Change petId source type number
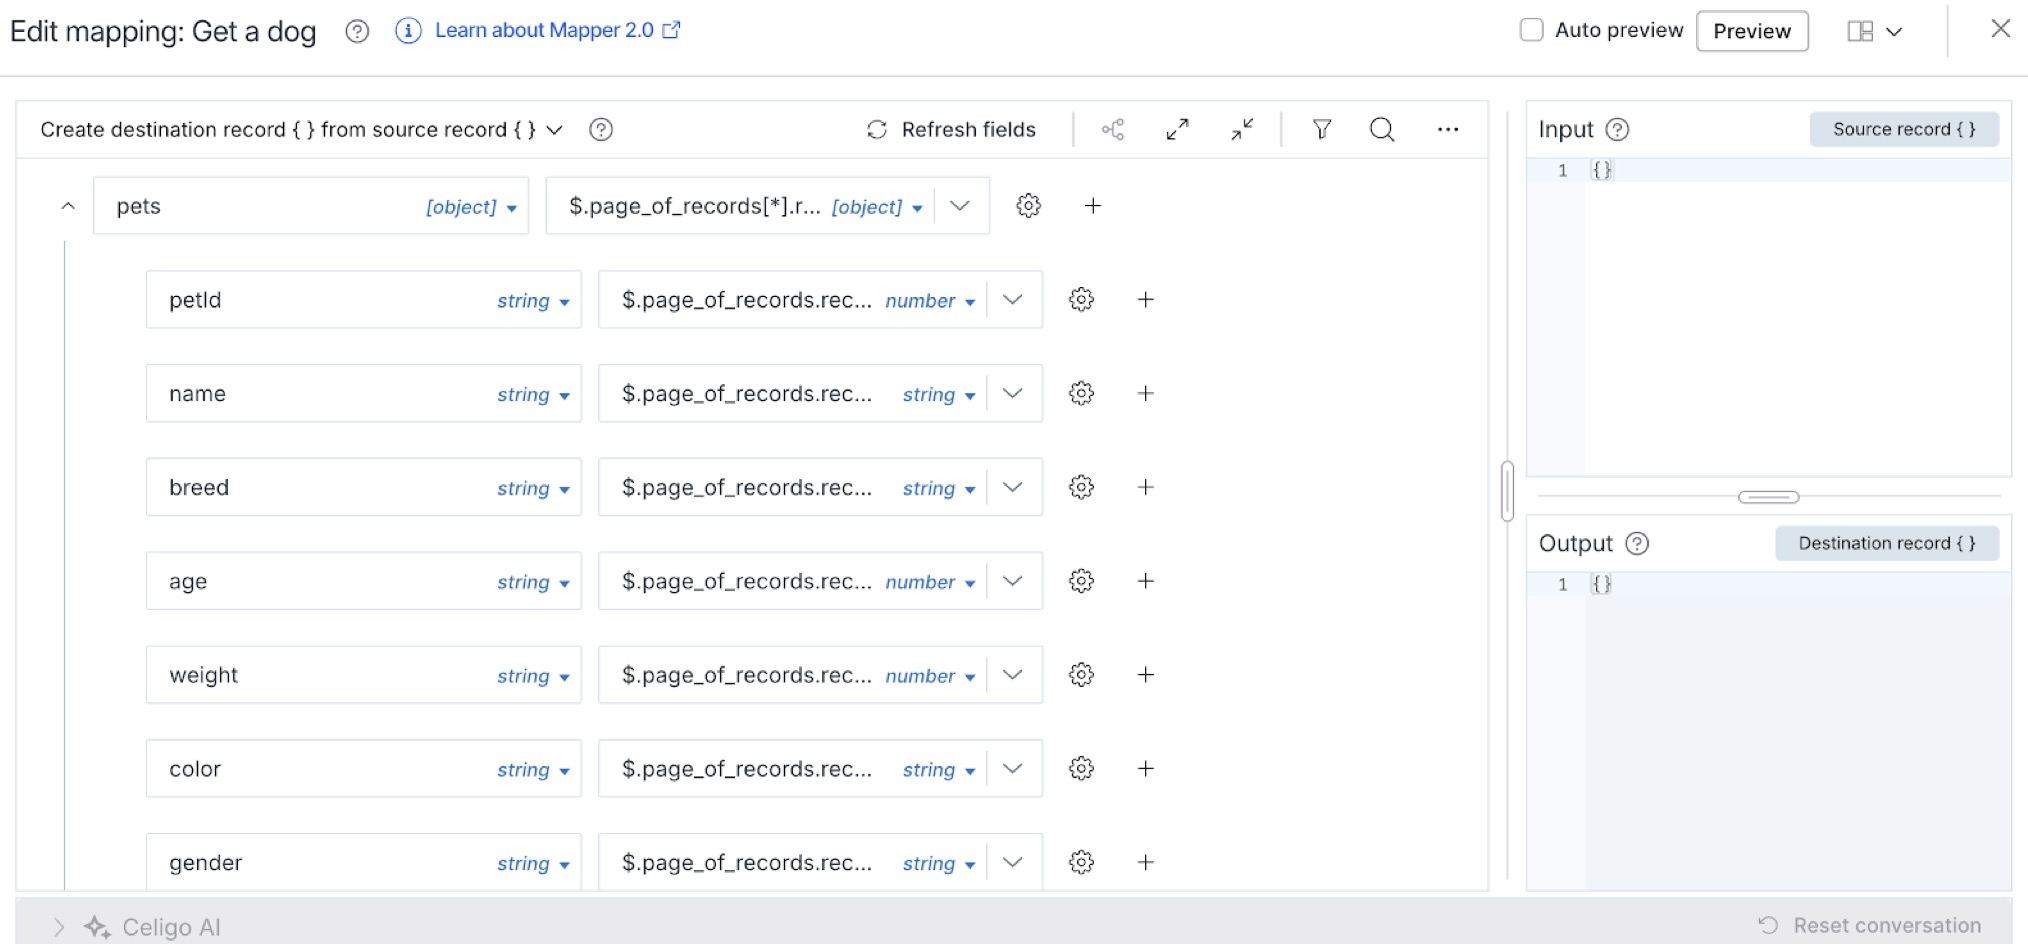The image size is (2028, 944). pyautogui.click(x=930, y=301)
